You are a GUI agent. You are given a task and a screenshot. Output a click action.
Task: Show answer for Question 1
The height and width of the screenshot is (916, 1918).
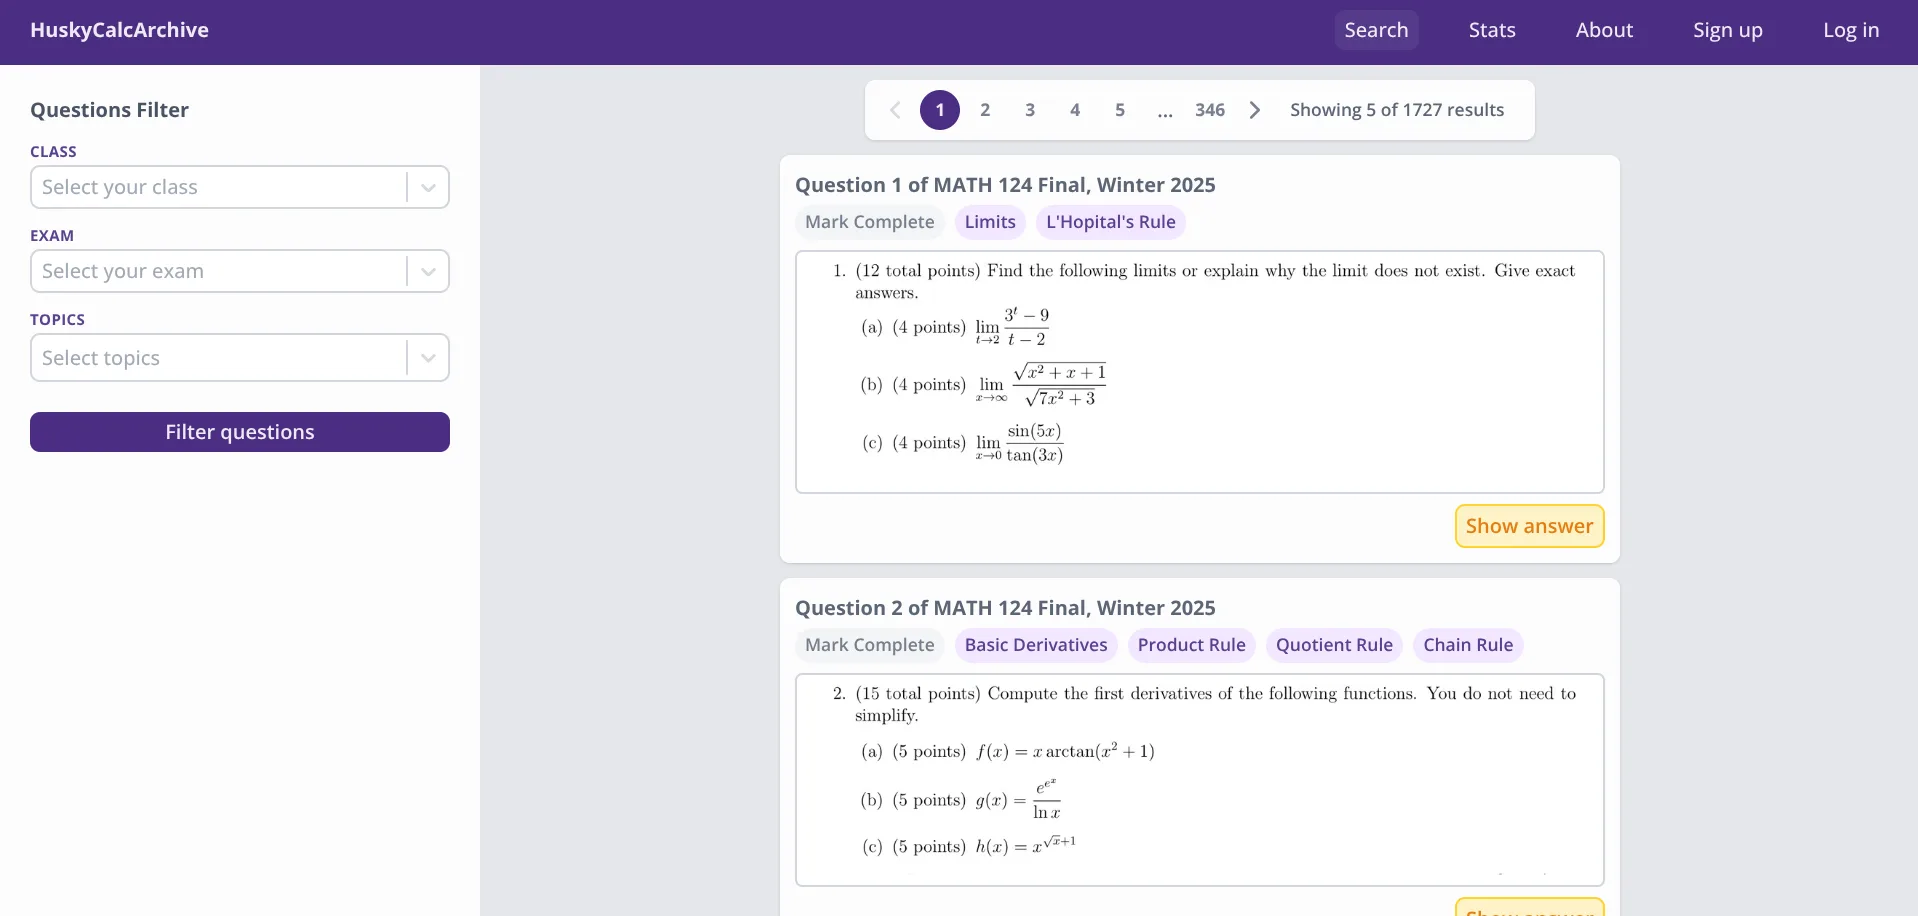click(x=1530, y=526)
